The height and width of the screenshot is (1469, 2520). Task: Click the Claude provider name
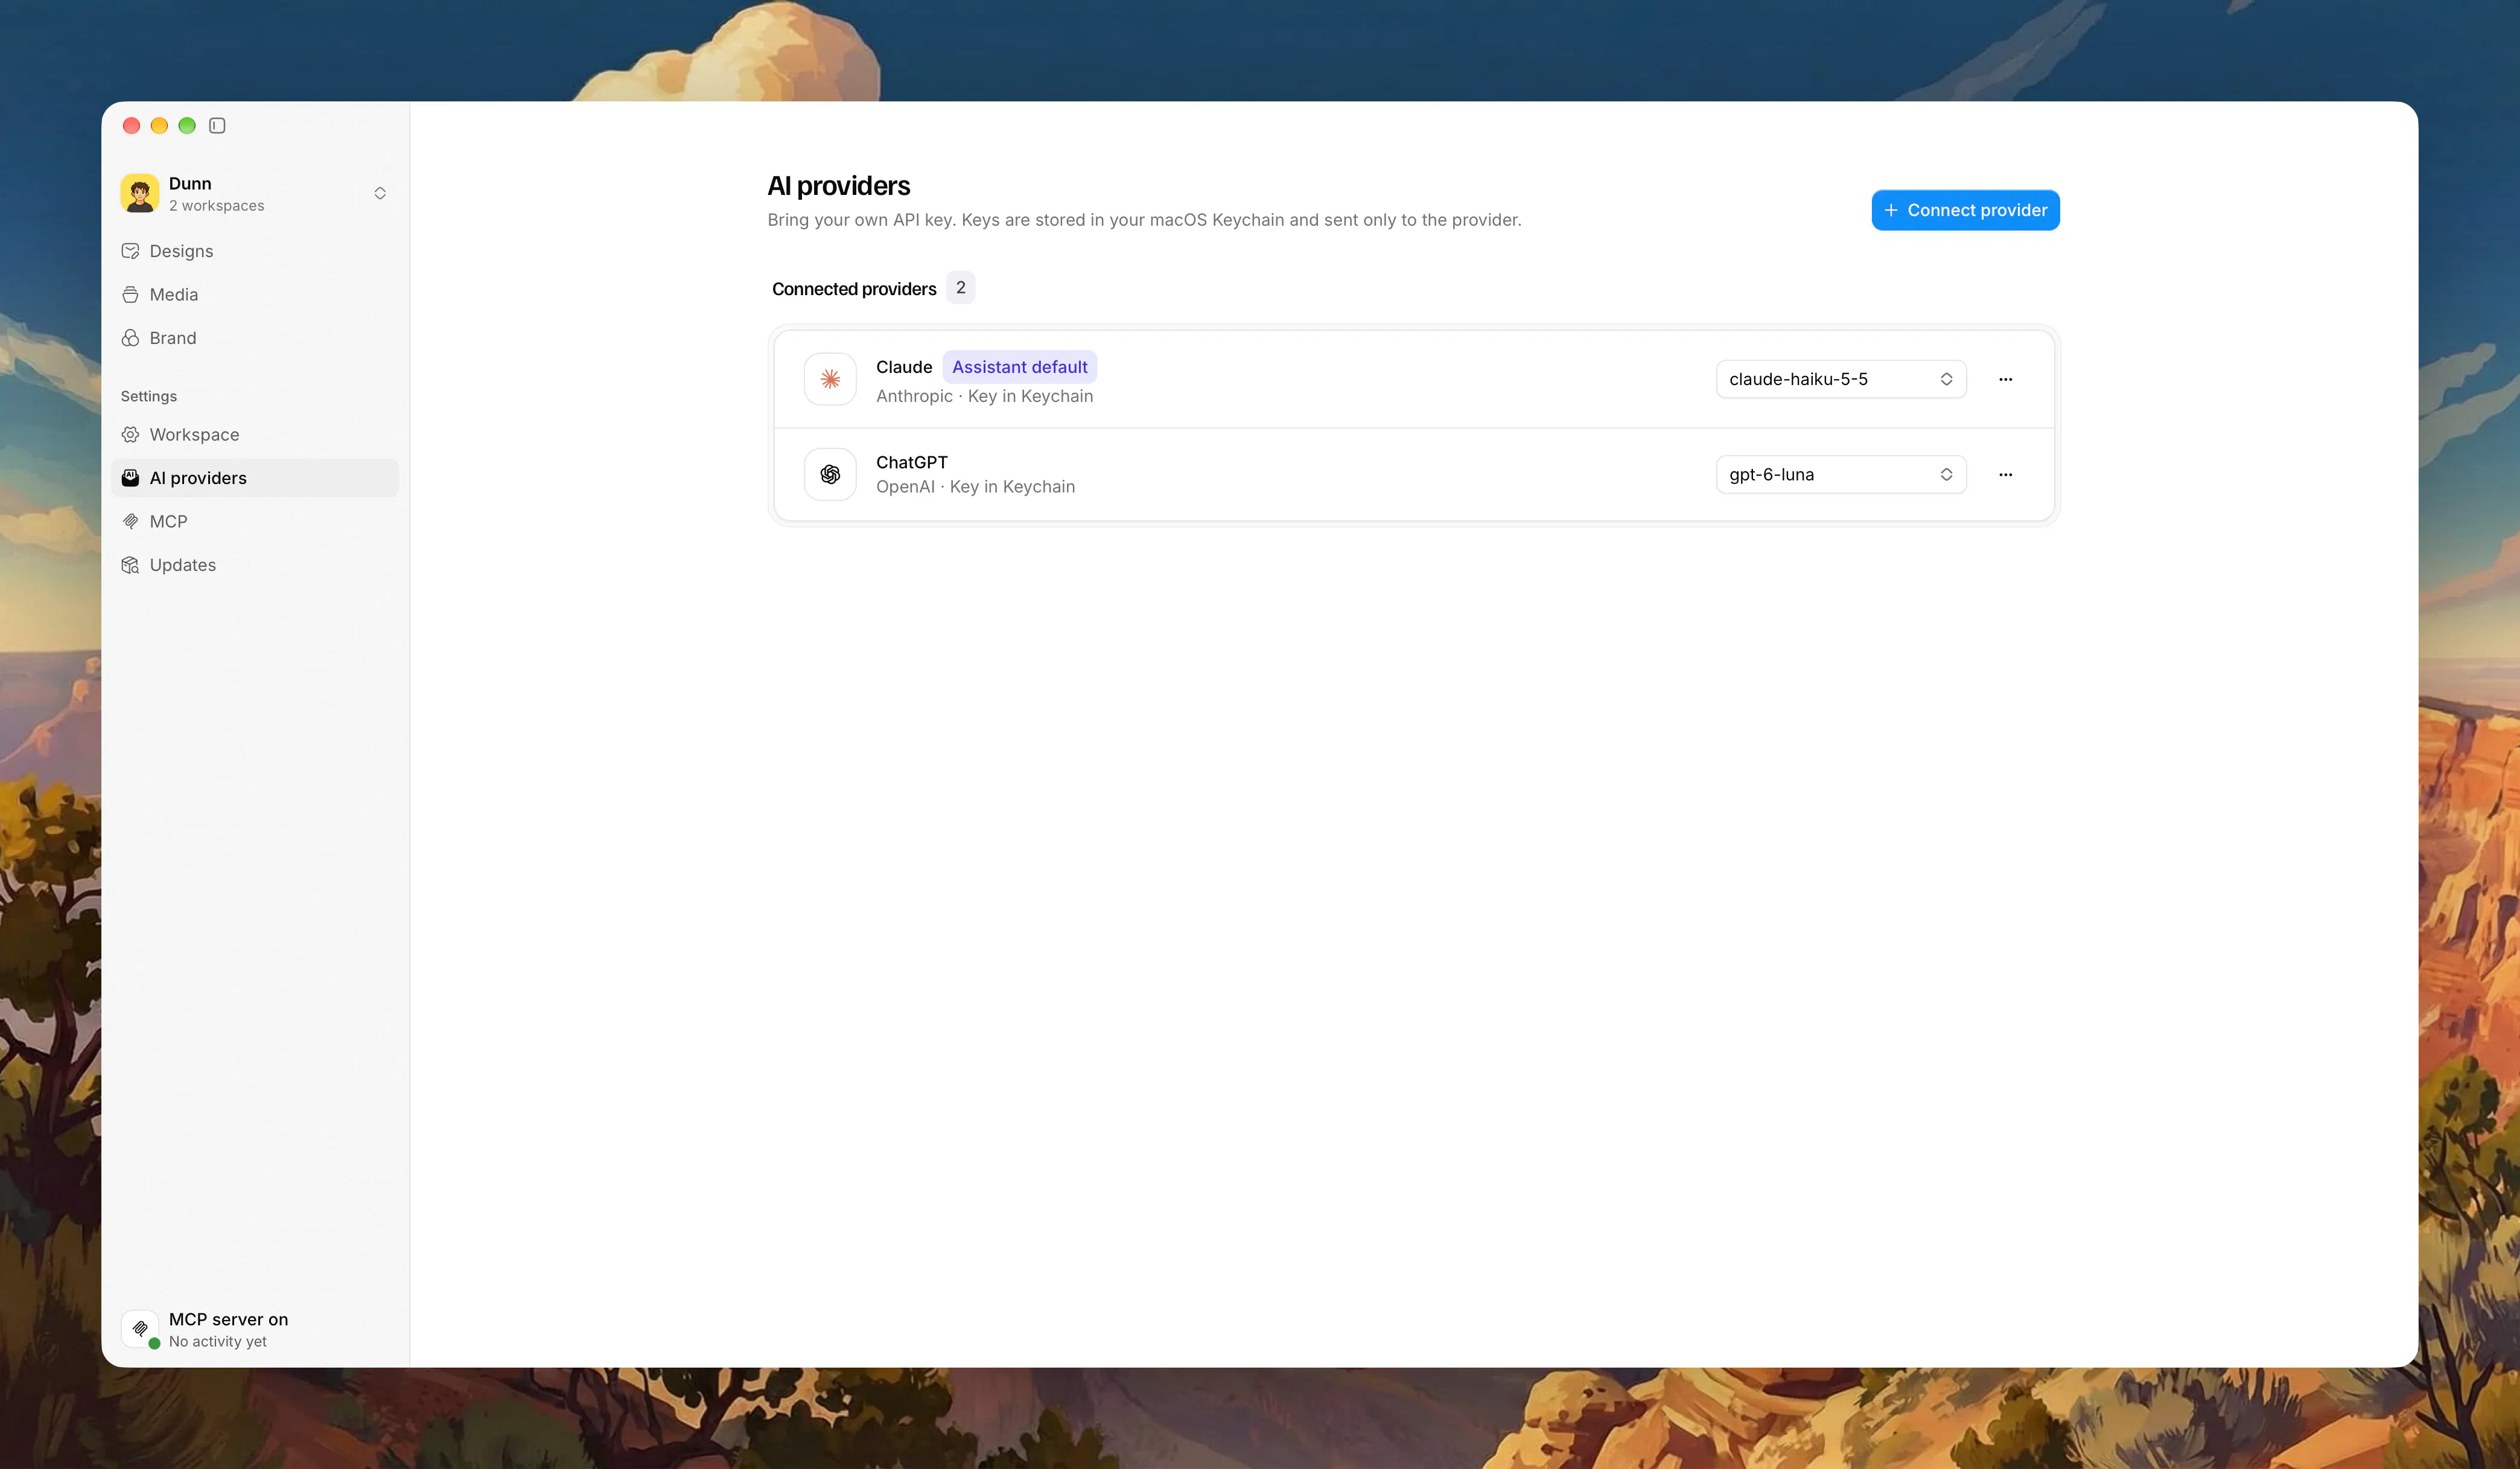coord(904,367)
